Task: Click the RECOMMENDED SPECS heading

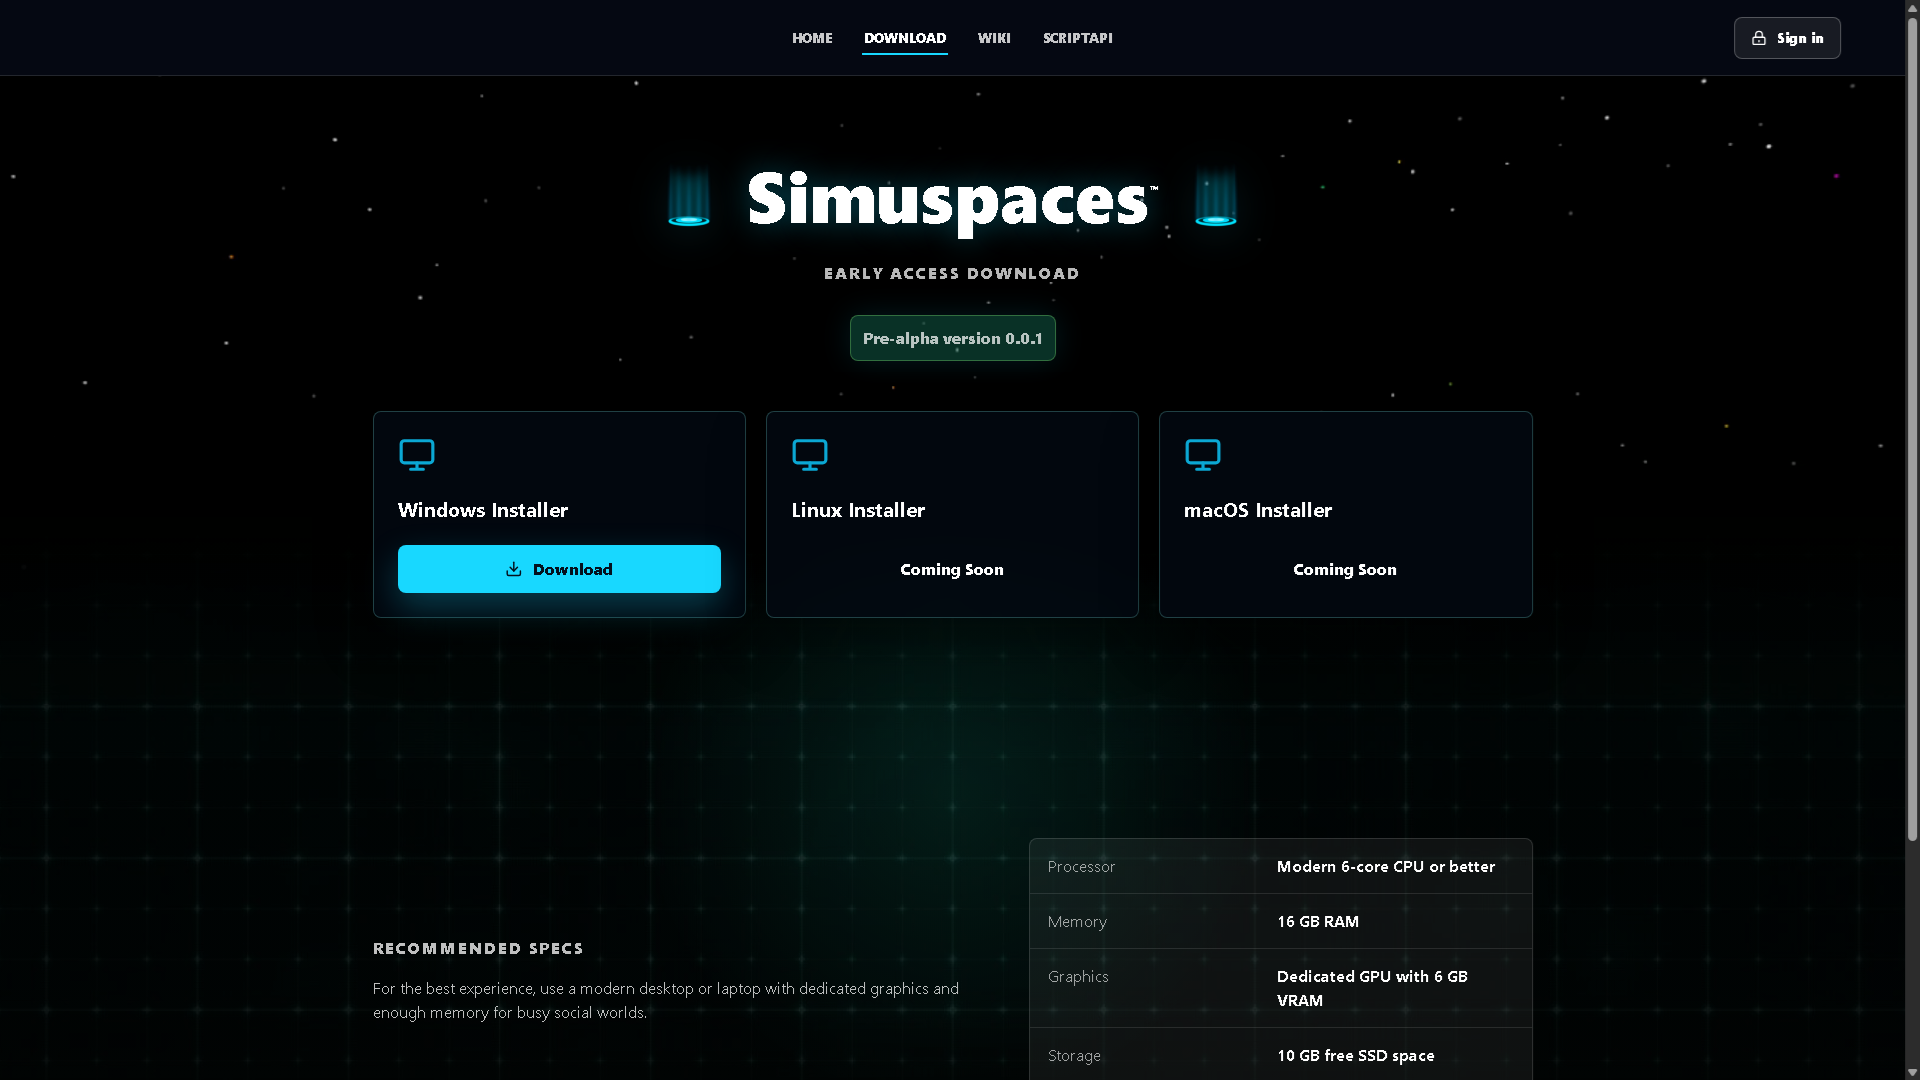Action: pos(478,948)
